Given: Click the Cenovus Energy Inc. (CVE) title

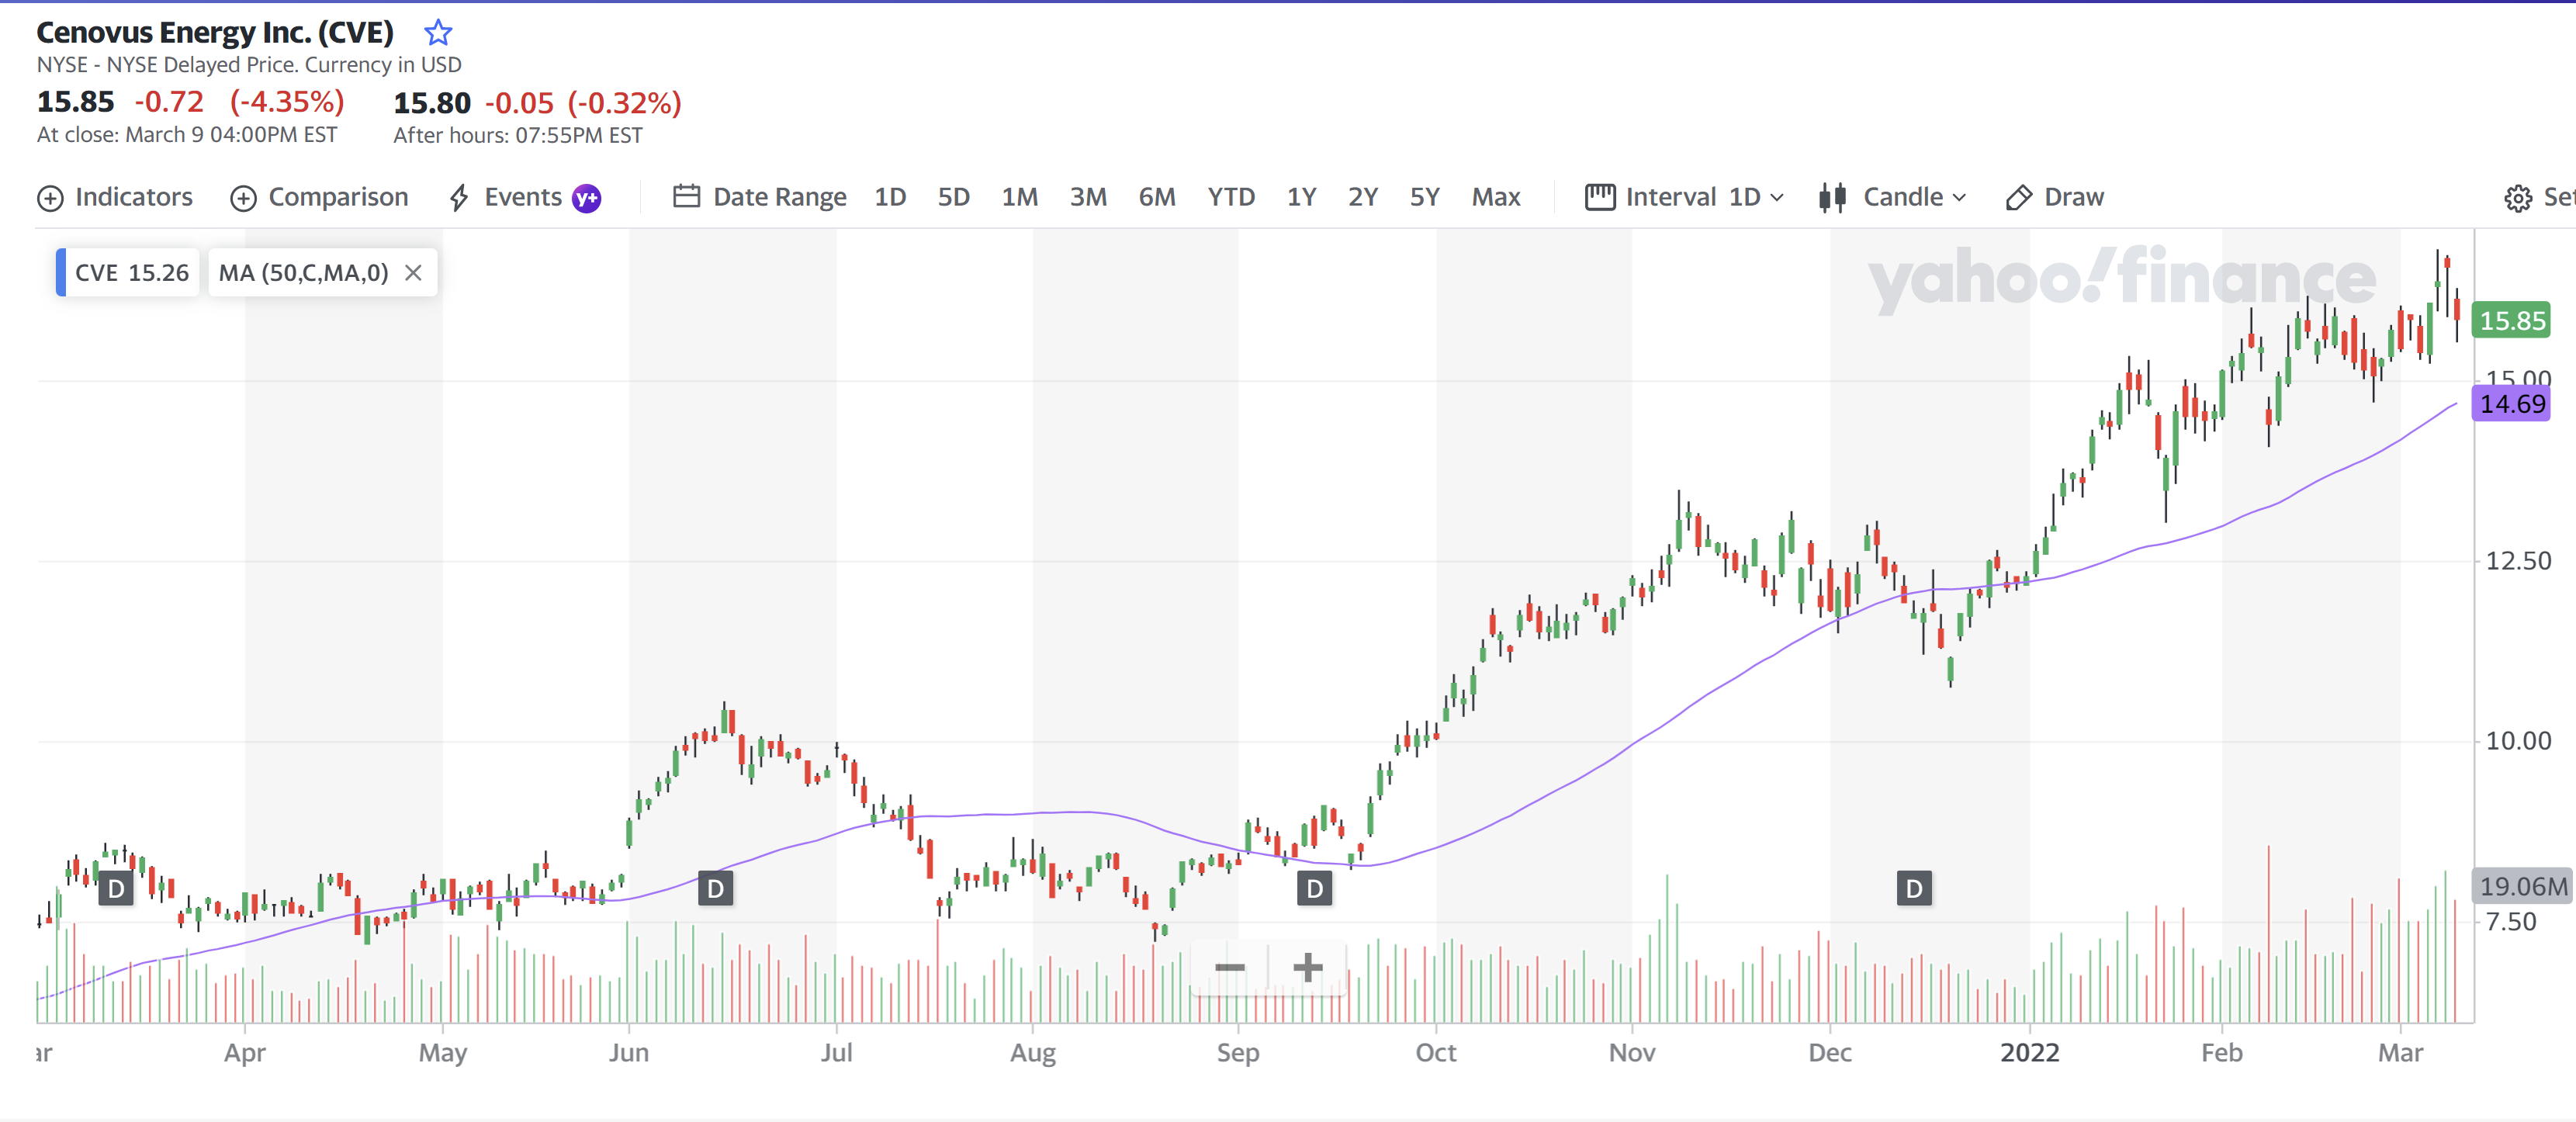Looking at the screenshot, I should click(215, 33).
